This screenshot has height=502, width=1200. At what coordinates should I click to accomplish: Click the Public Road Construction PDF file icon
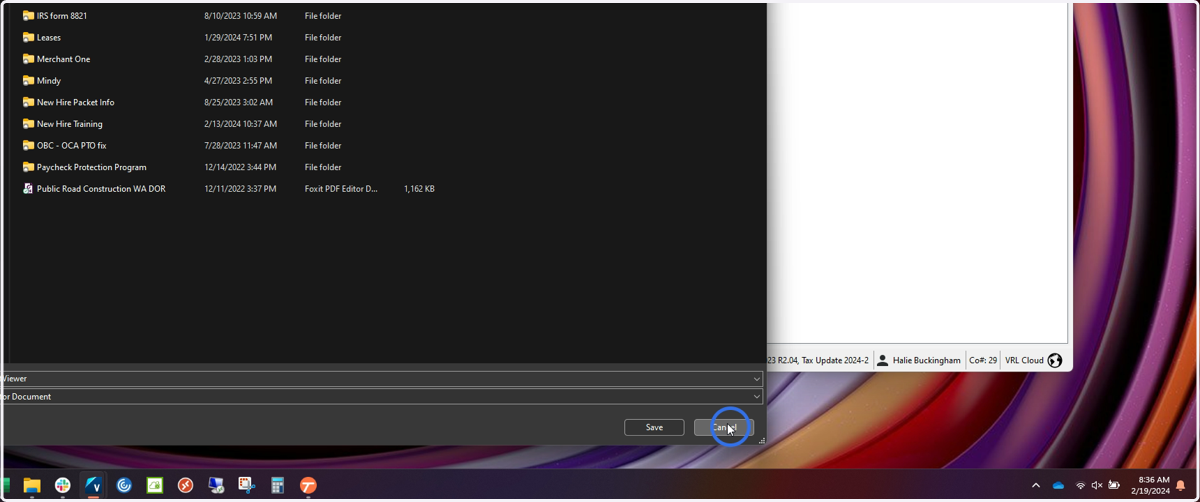[28, 188]
